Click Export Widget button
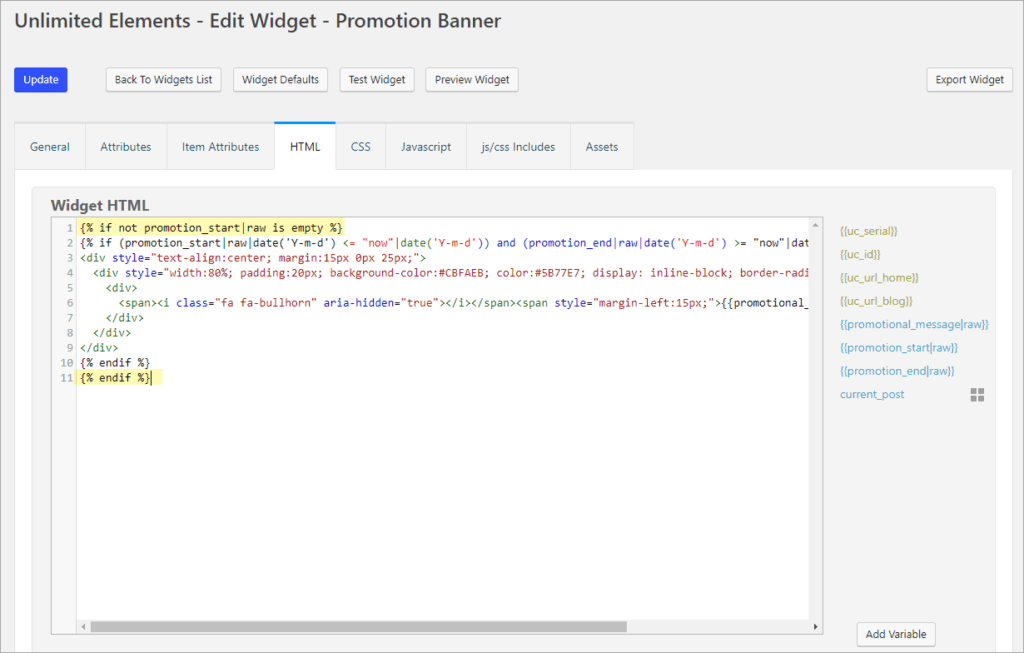 click(x=969, y=80)
